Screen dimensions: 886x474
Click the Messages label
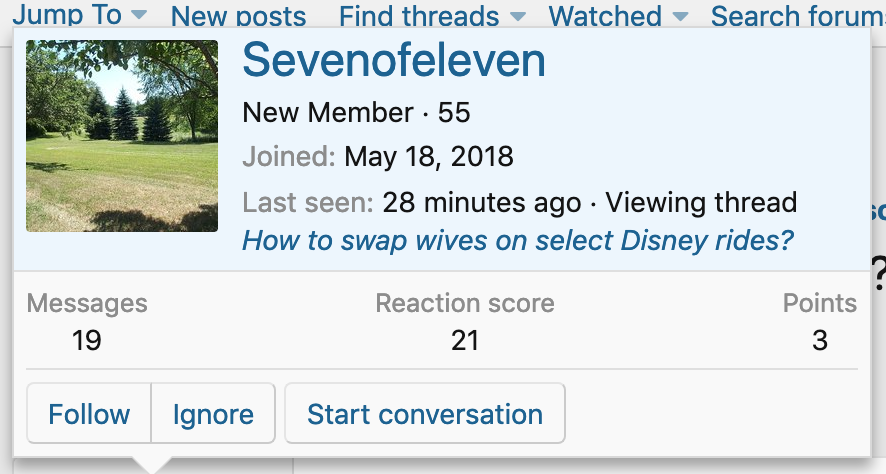tap(87, 304)
